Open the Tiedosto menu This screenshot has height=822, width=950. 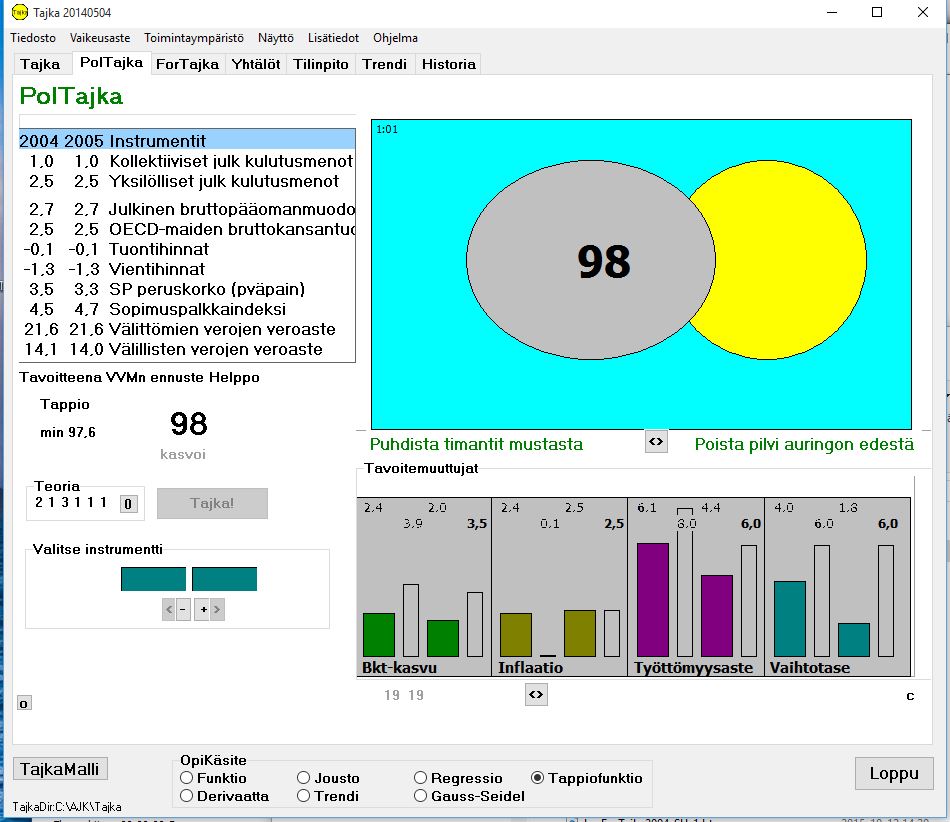click(33, 38)
